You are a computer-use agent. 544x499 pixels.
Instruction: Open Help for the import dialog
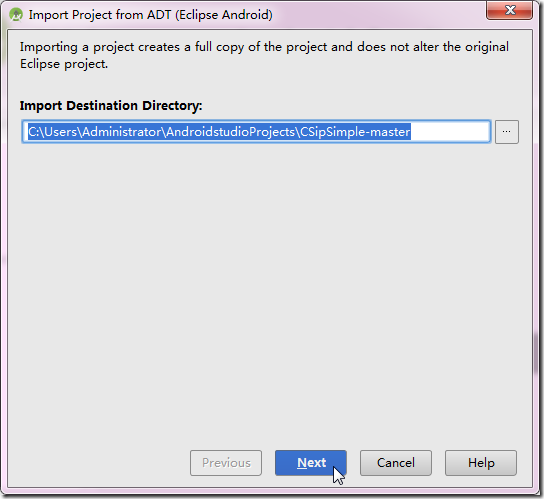[481, 463]
